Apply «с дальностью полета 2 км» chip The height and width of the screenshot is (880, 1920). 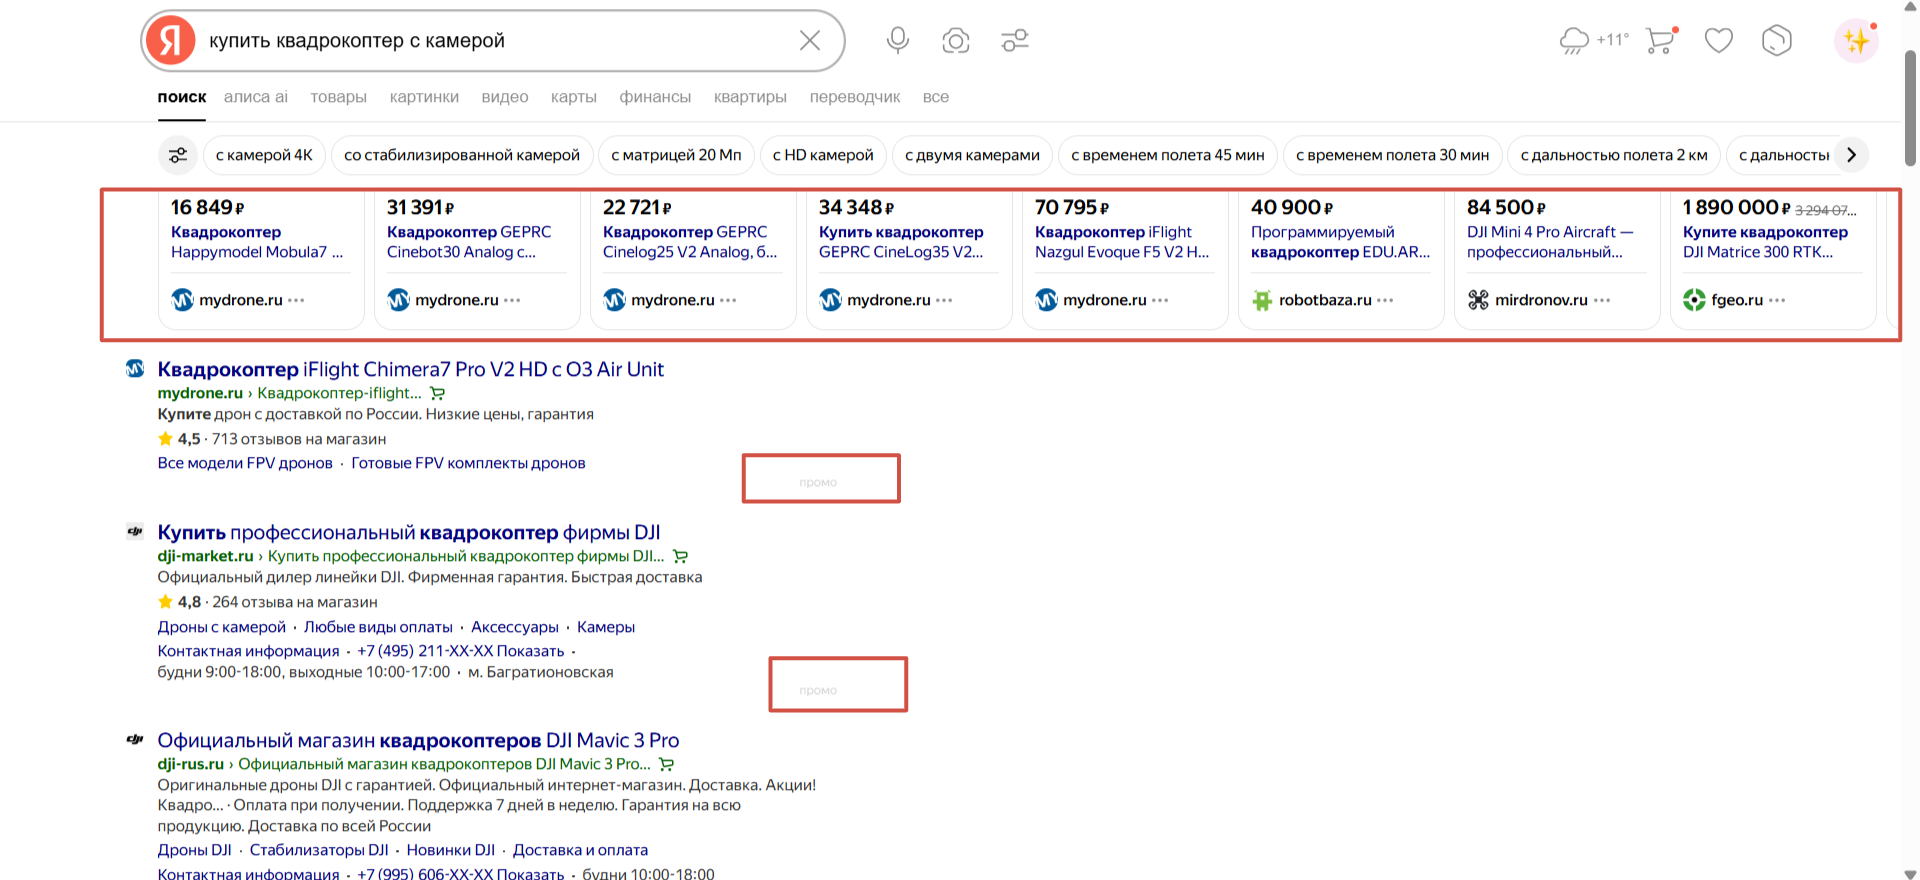[x=1614, y=155]
